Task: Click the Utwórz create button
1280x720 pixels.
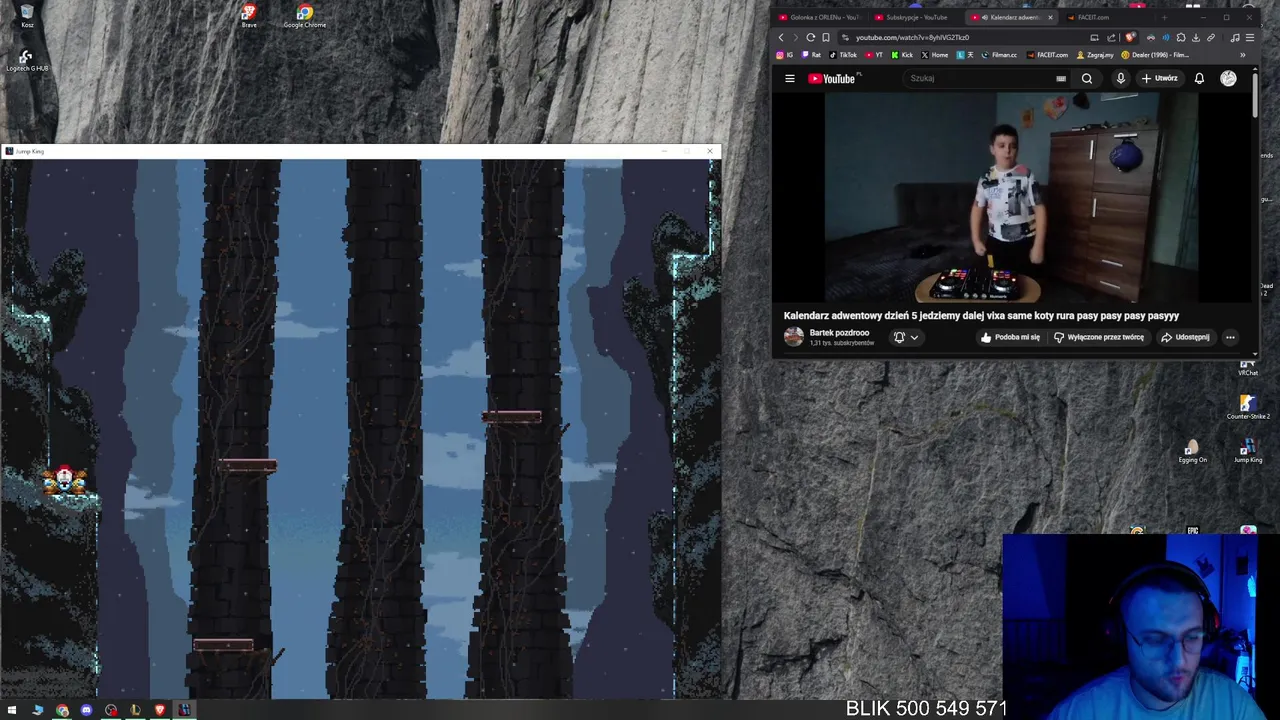Action: (x=1160, y=78)
